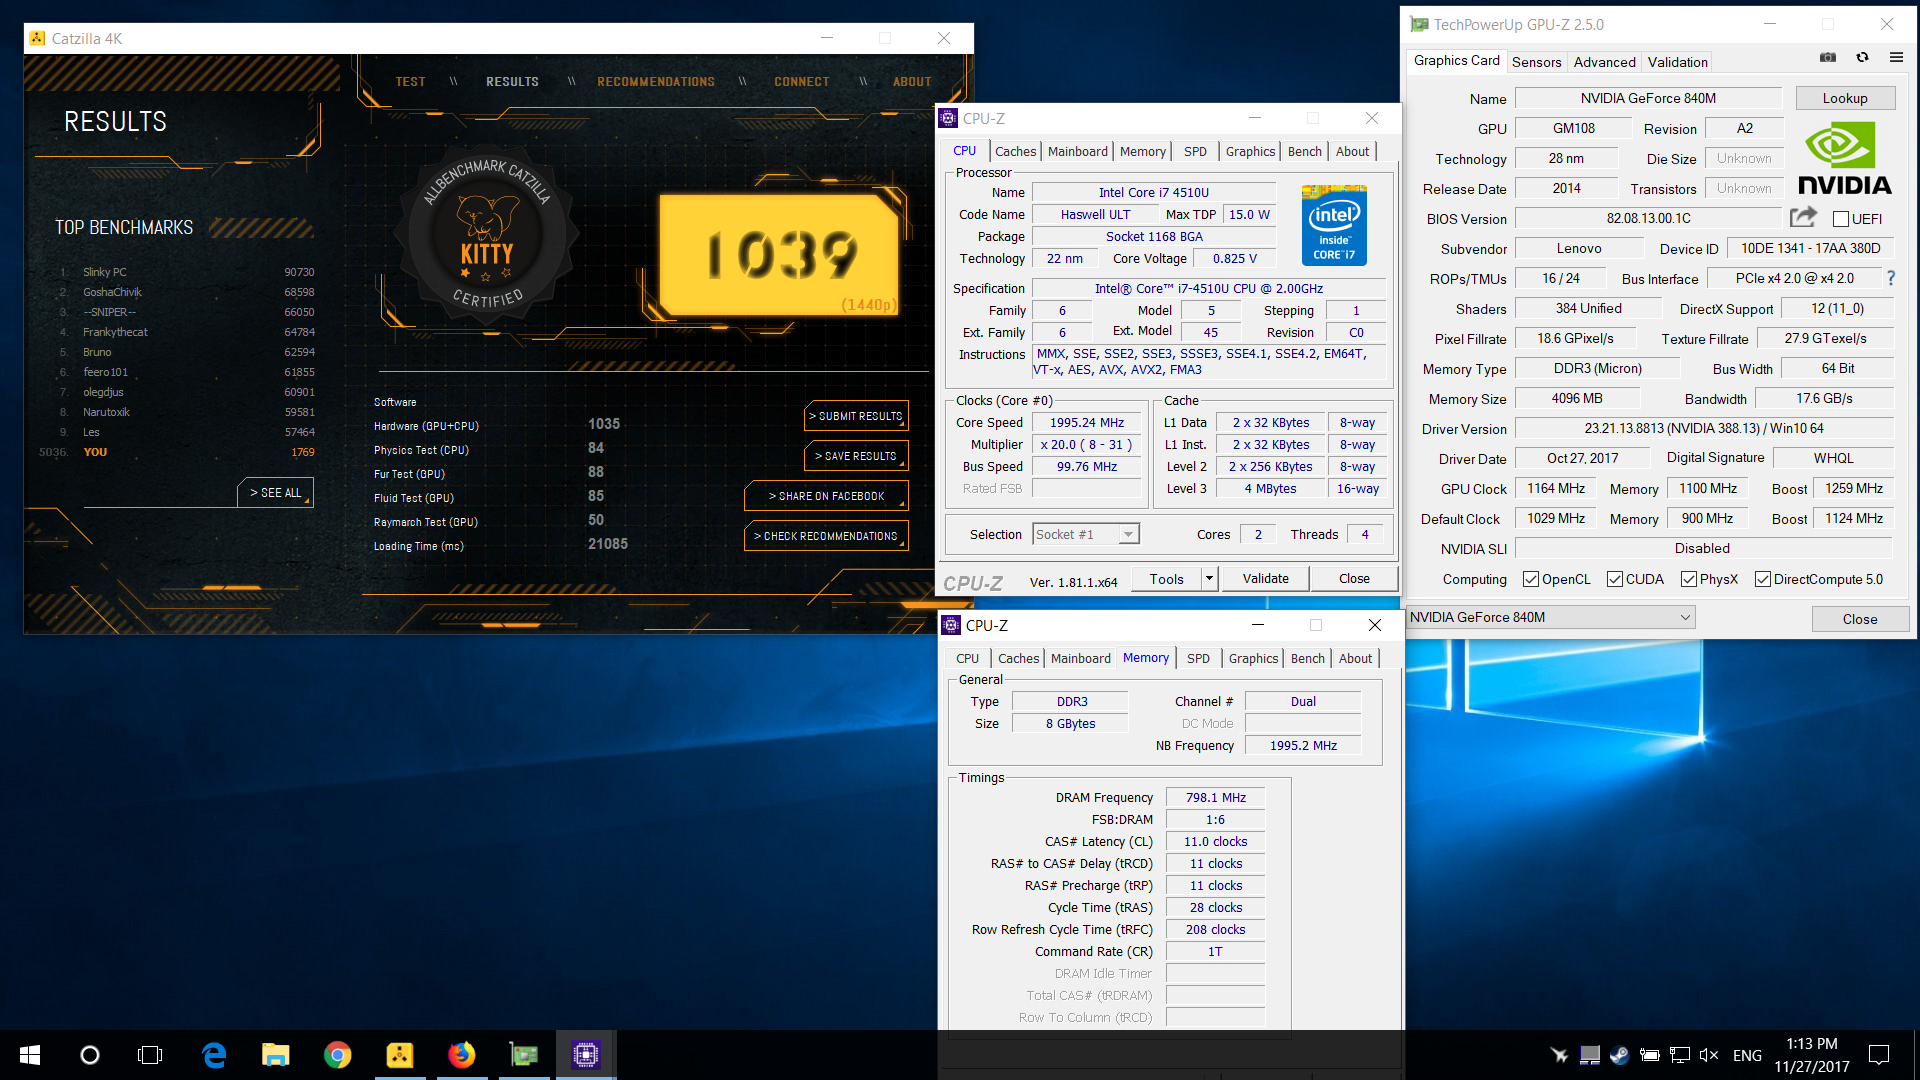The width and height of the screenshot is (1920, 1080).
Task: Click the BIOS share/export icon in GPU-Z
Action: 1803,217
